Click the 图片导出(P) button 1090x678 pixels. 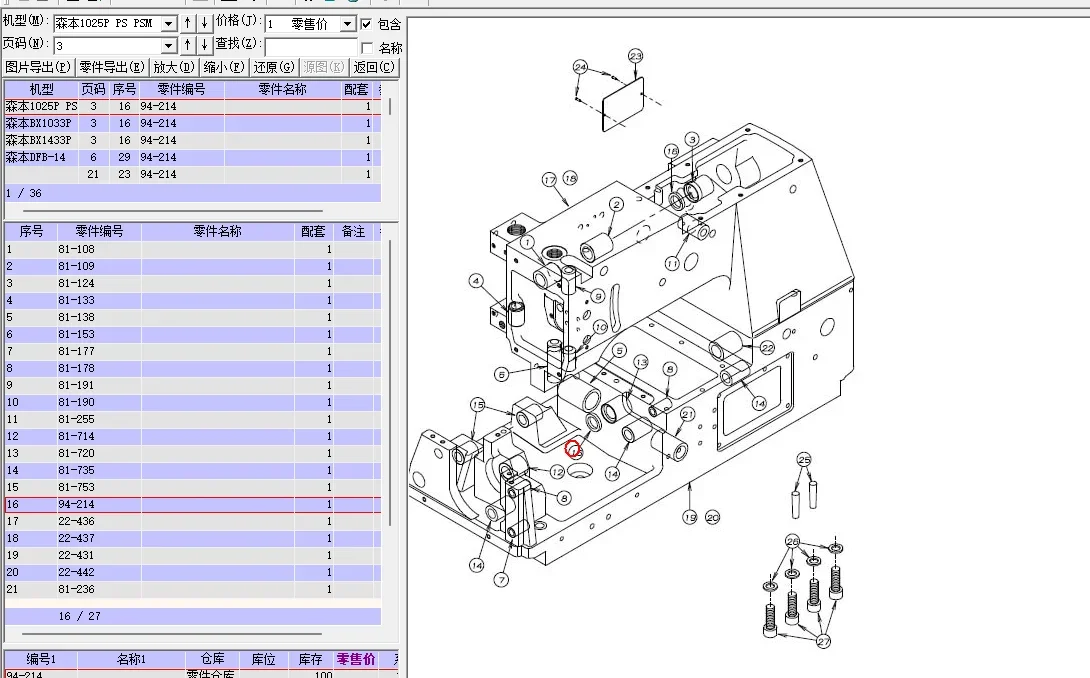click(x=38, y=67)
